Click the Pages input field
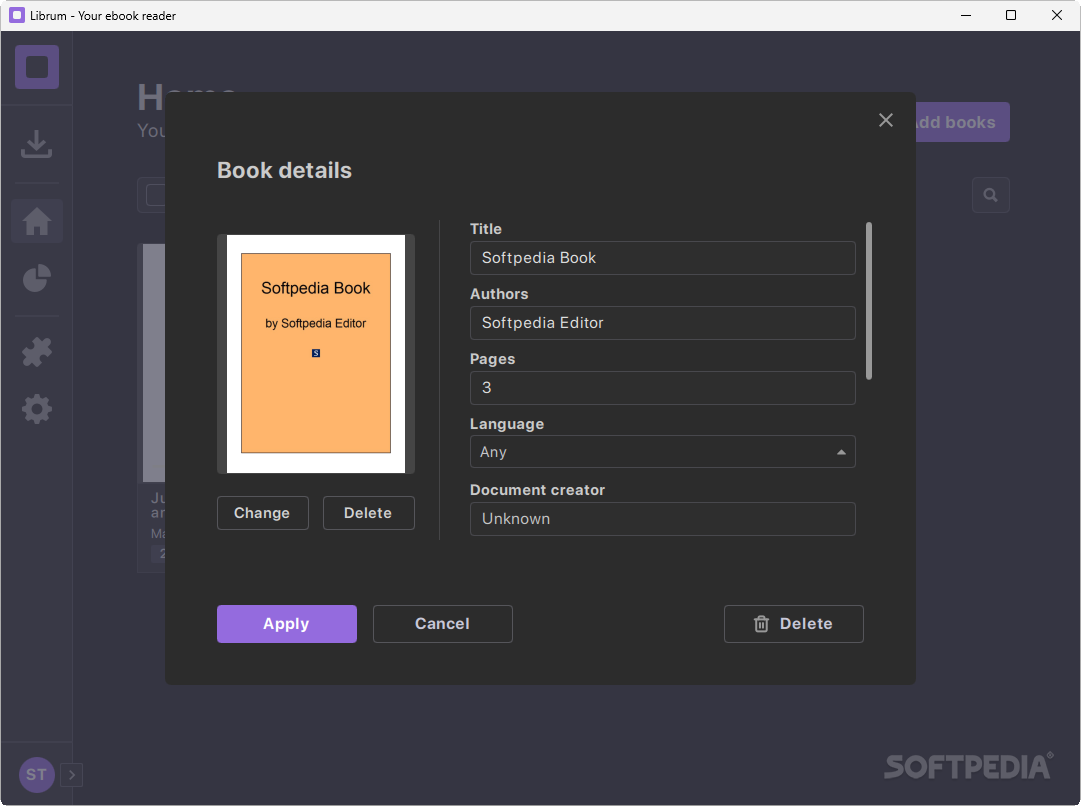 click(x=663, y=387)
